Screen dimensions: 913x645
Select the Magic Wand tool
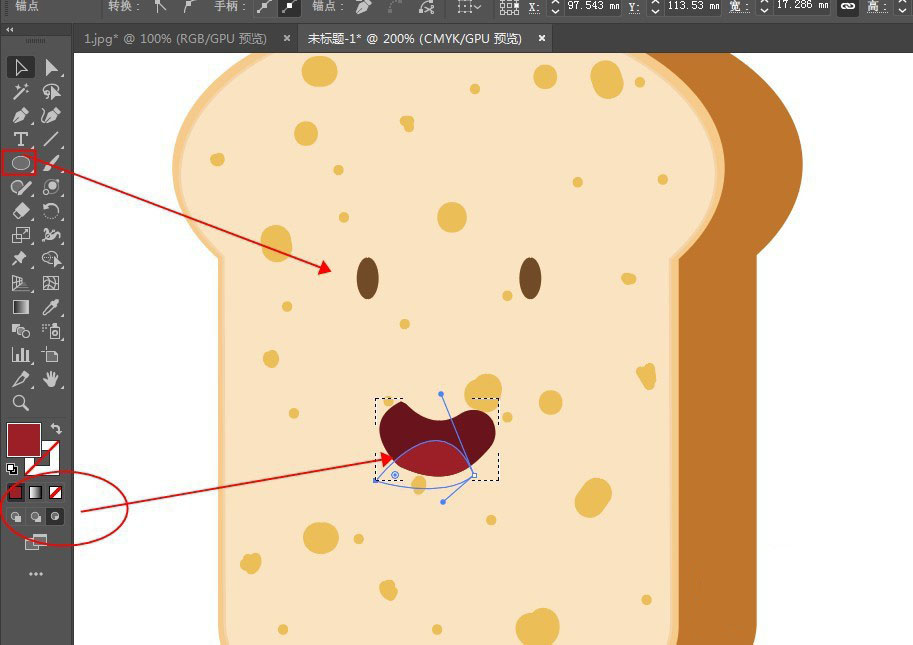[x=21, y=91]
